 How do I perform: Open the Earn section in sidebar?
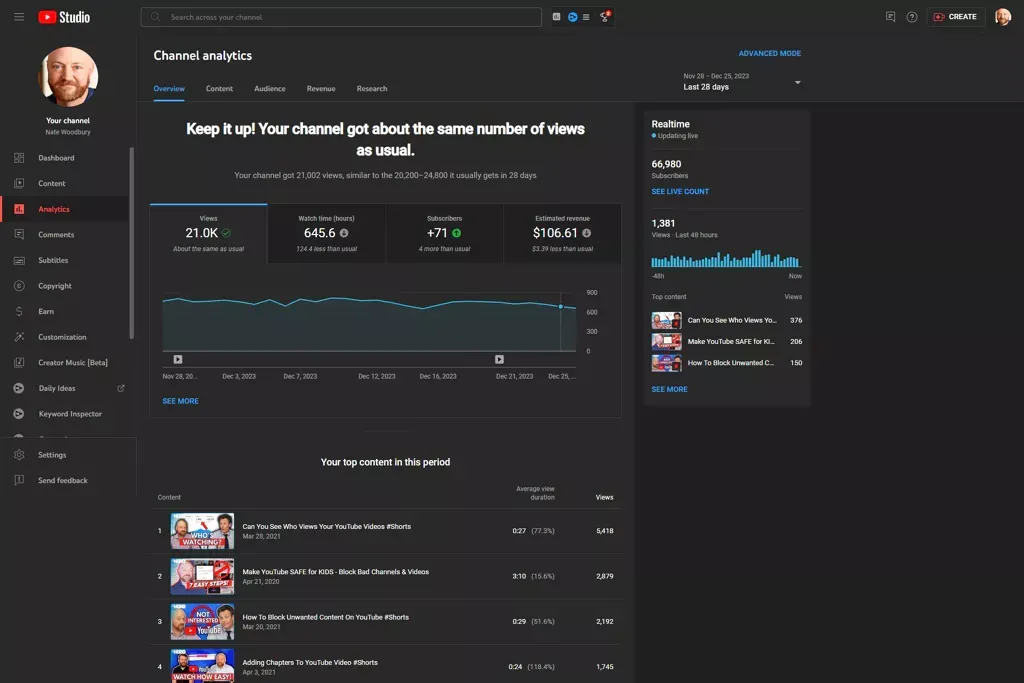[x=65, y=311]
